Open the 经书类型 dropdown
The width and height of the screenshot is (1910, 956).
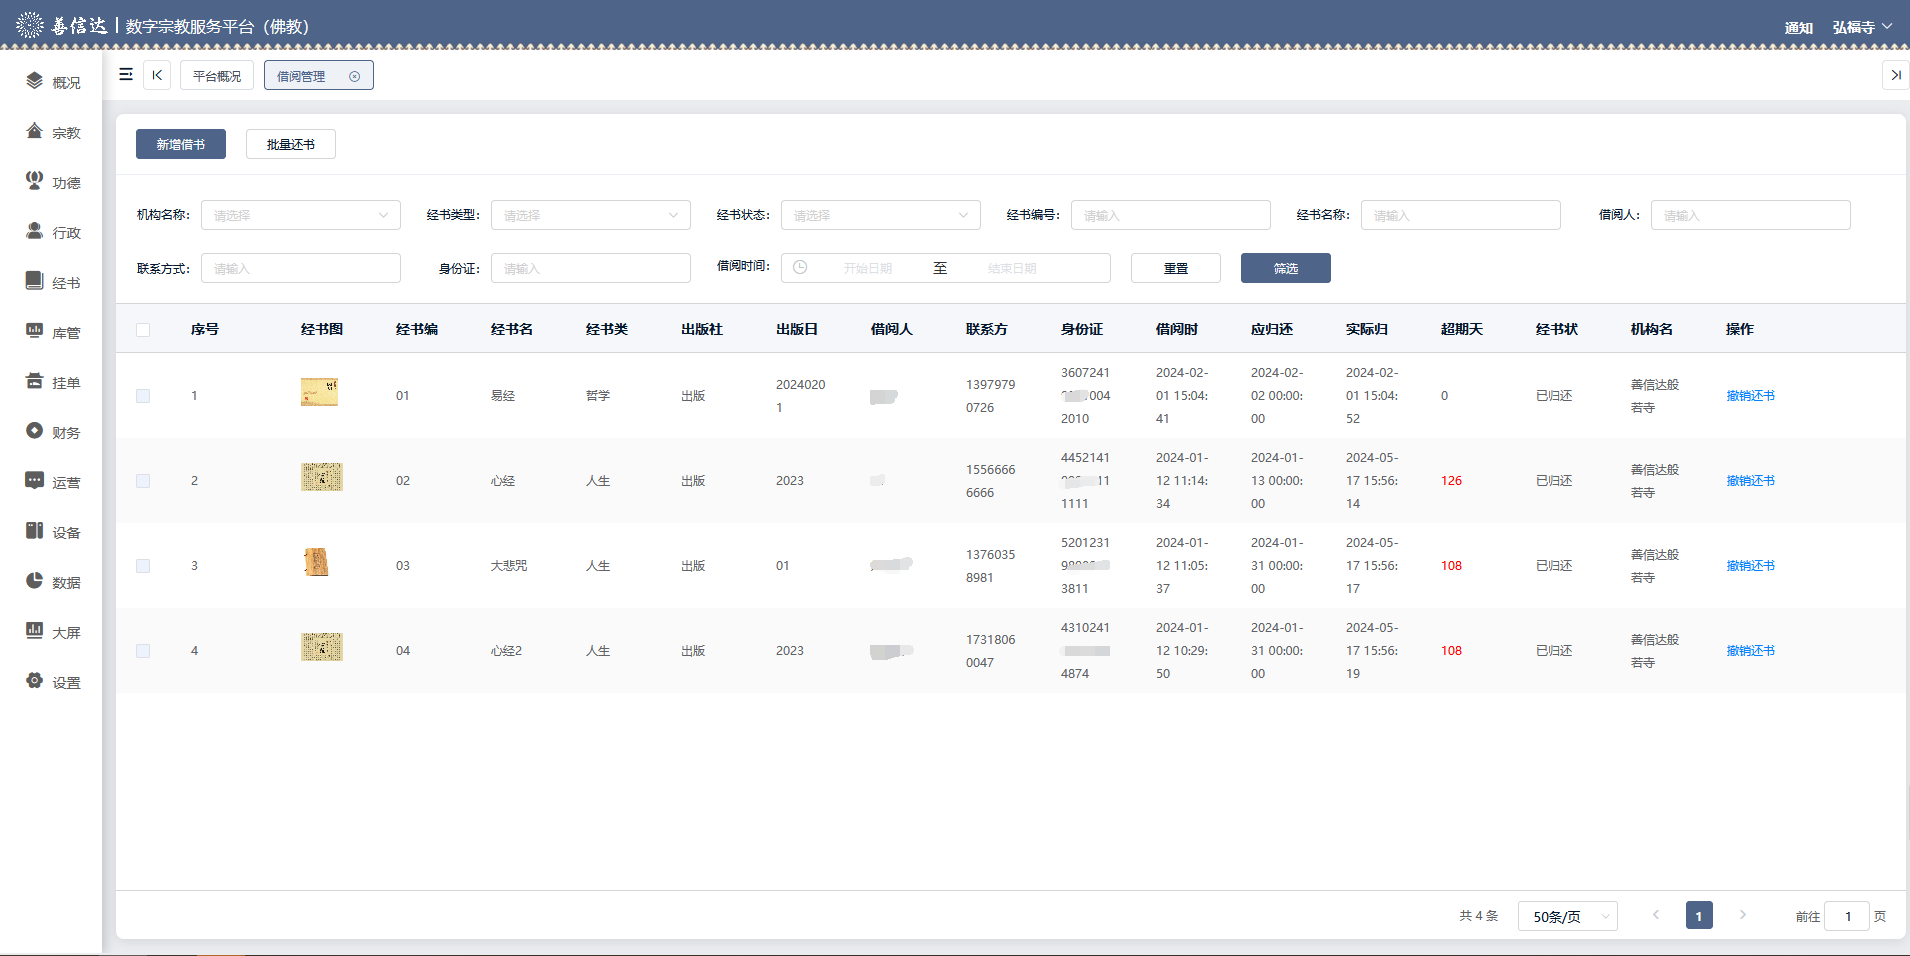click(x=590, y=215)
